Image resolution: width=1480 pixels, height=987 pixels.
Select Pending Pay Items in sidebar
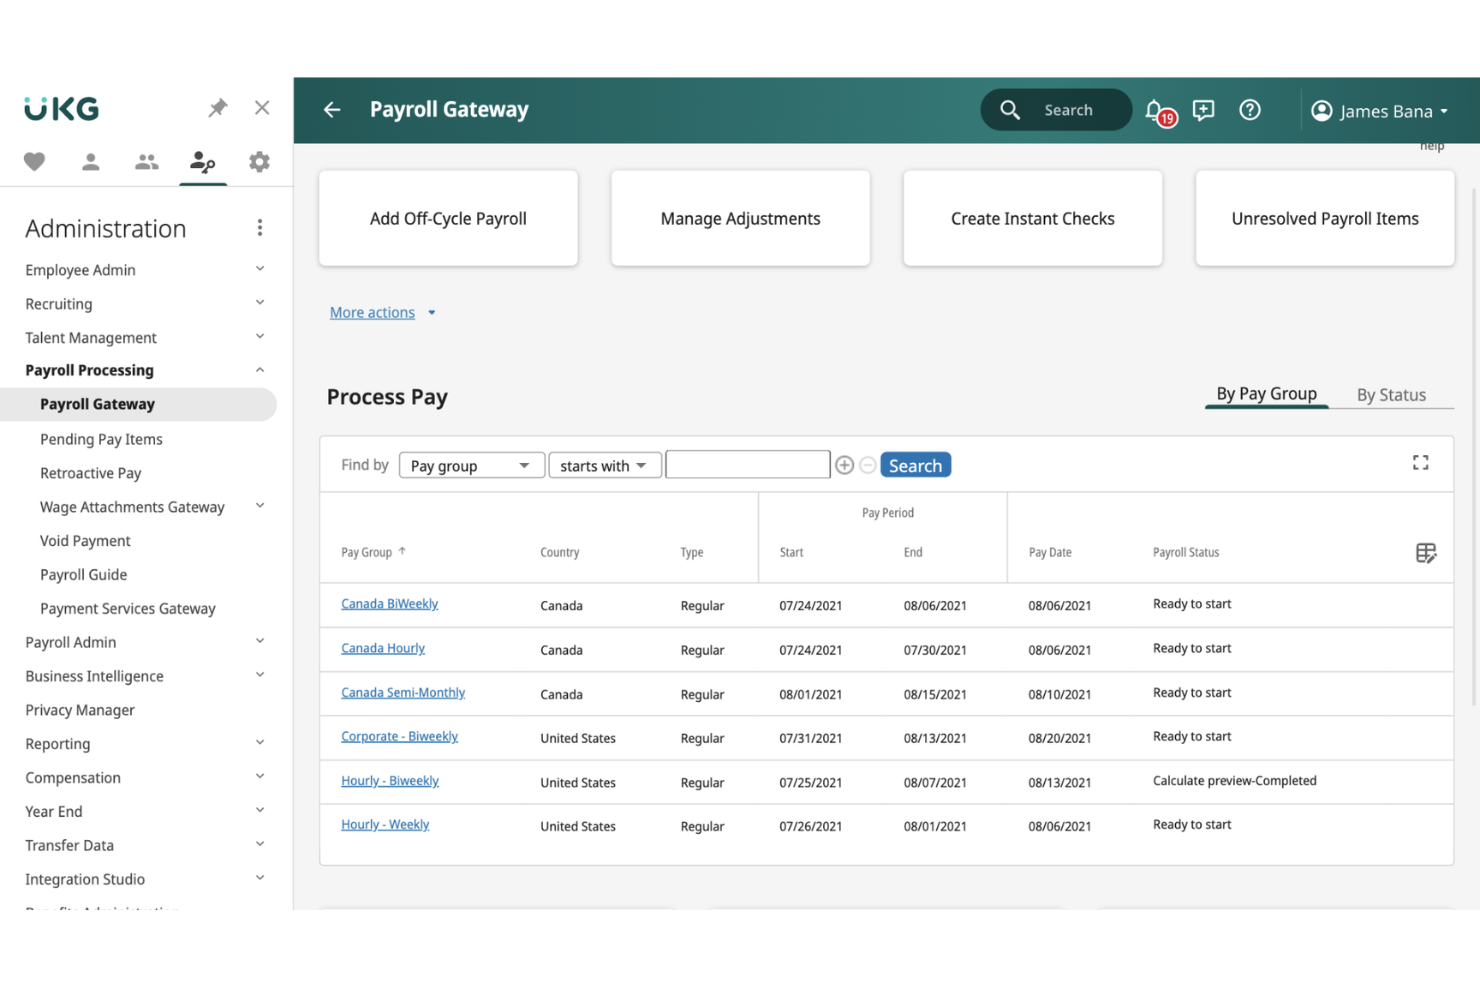(101, 439)
